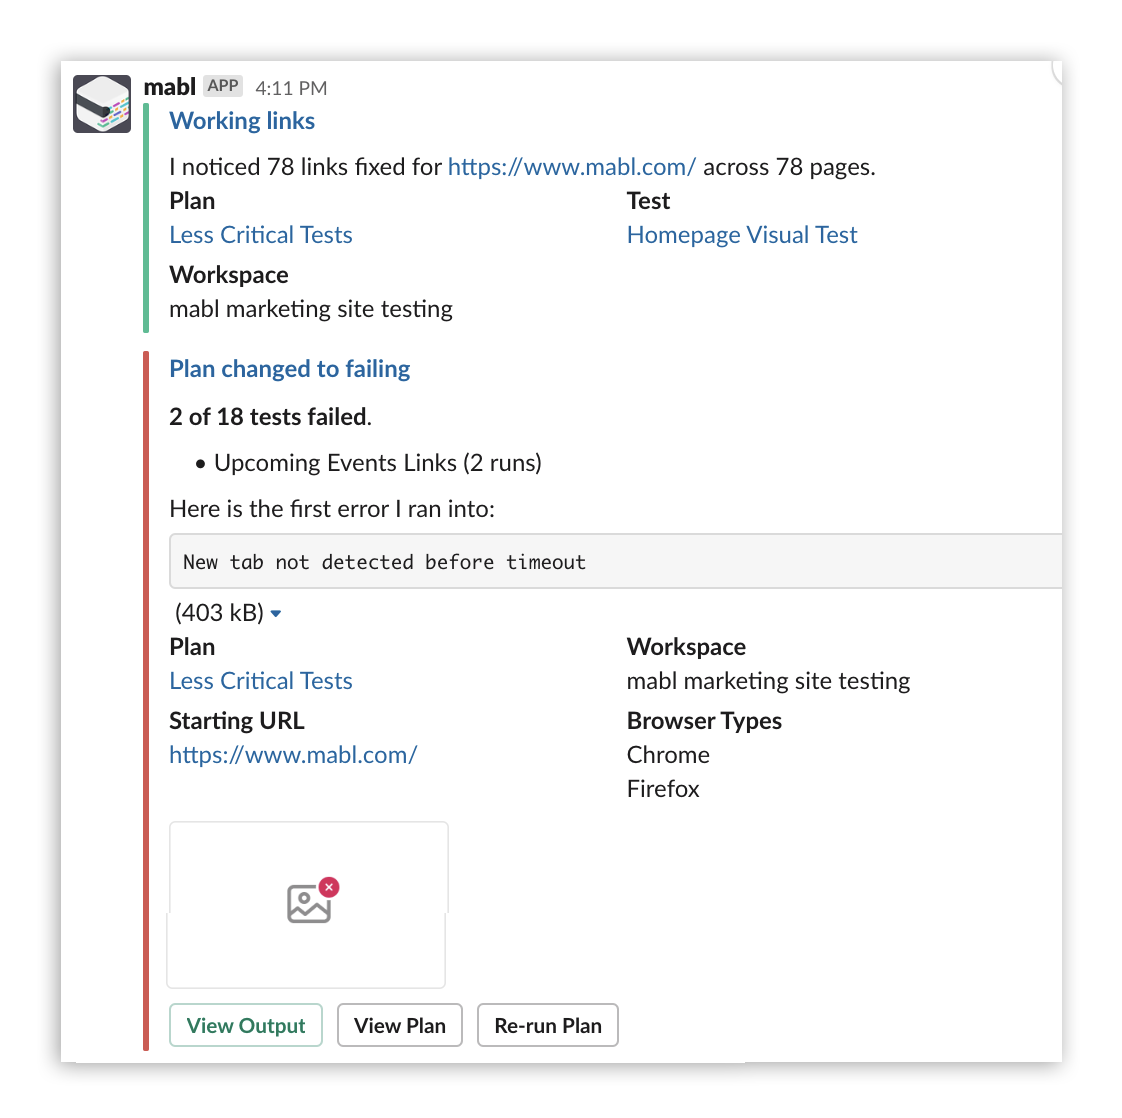The image size is (1122, 1118).
Task: Click the Test field heading
Action: click(648, 201)
